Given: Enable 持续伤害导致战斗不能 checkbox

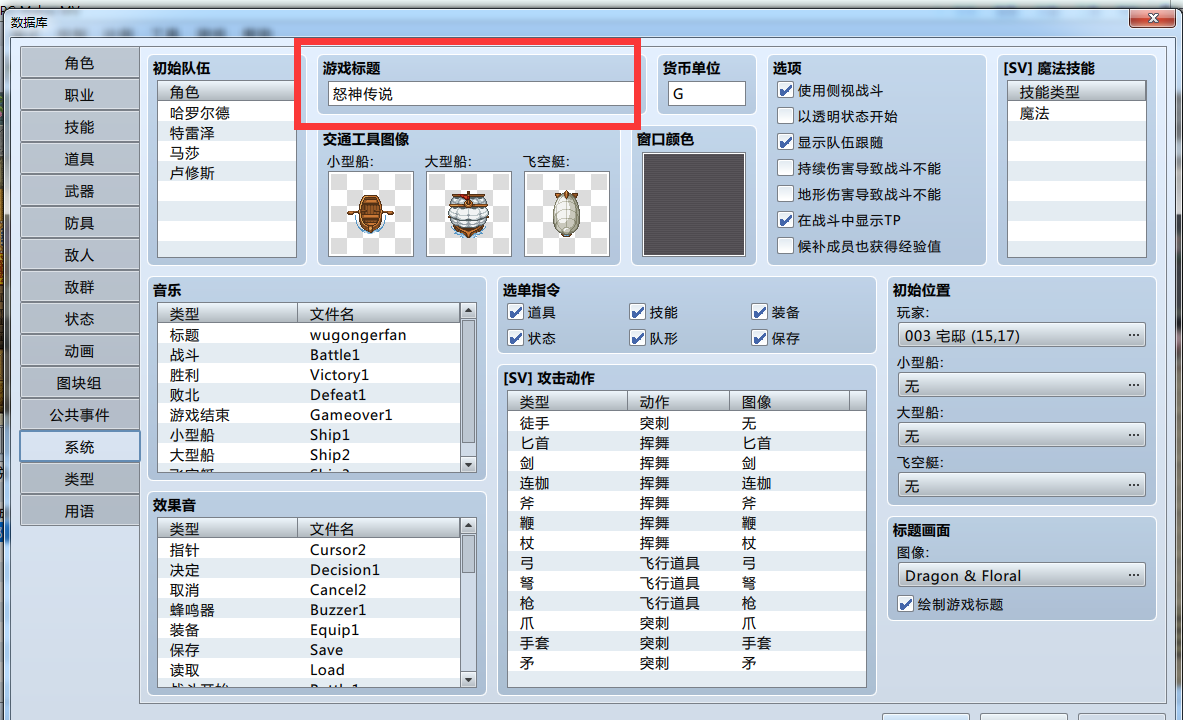Looking at the screenshot, I should (x=785, y=168).
